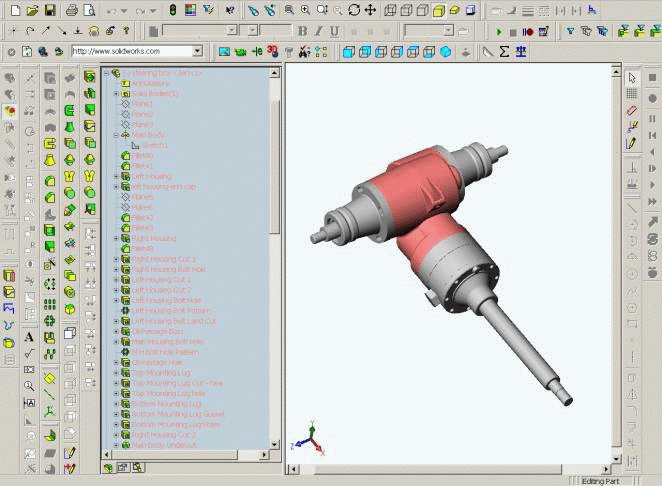Switch to the FeatureManager tree tab
This screenshot has width=662, height=486.
tap(109, 467)
